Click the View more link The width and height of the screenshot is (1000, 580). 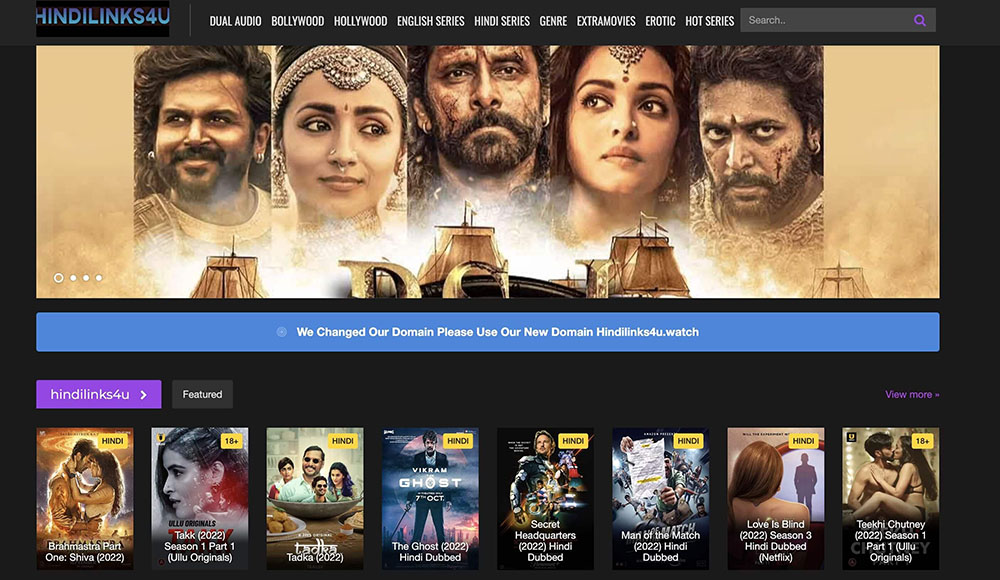pyautogui.click(x=911, y=394)
